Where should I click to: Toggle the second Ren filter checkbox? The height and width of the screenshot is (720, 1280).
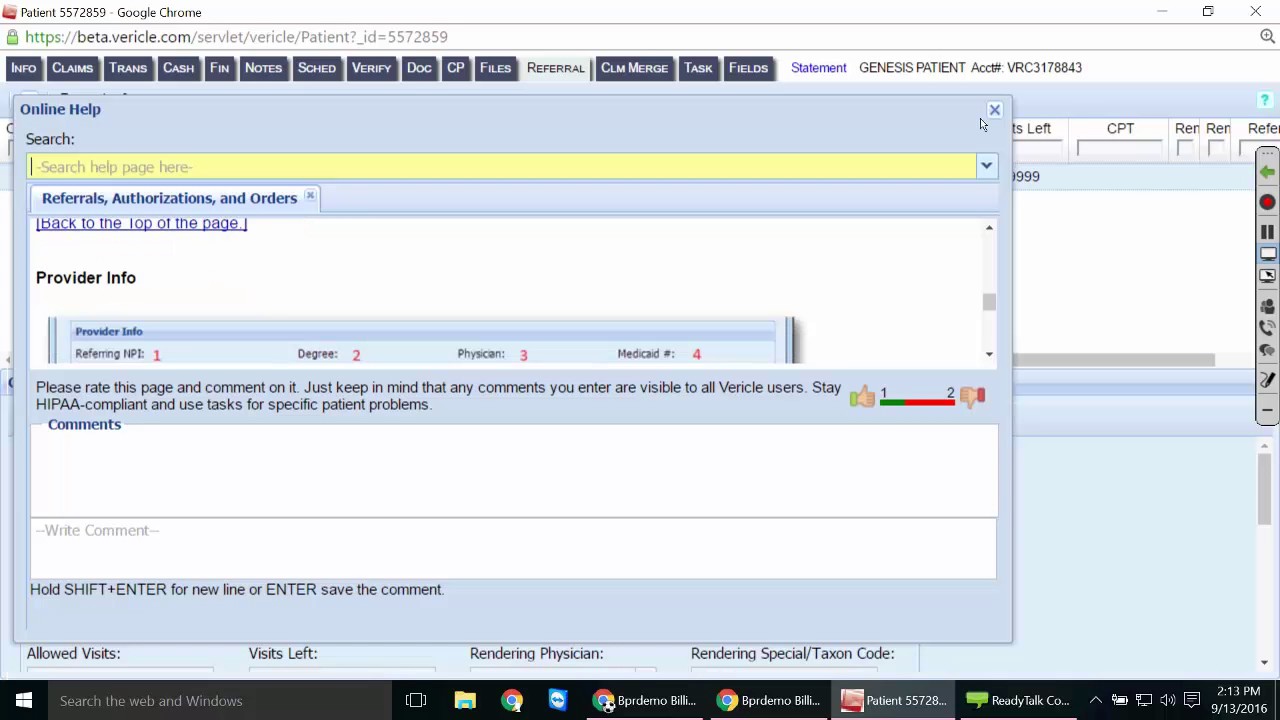(x=1217, y=149)
